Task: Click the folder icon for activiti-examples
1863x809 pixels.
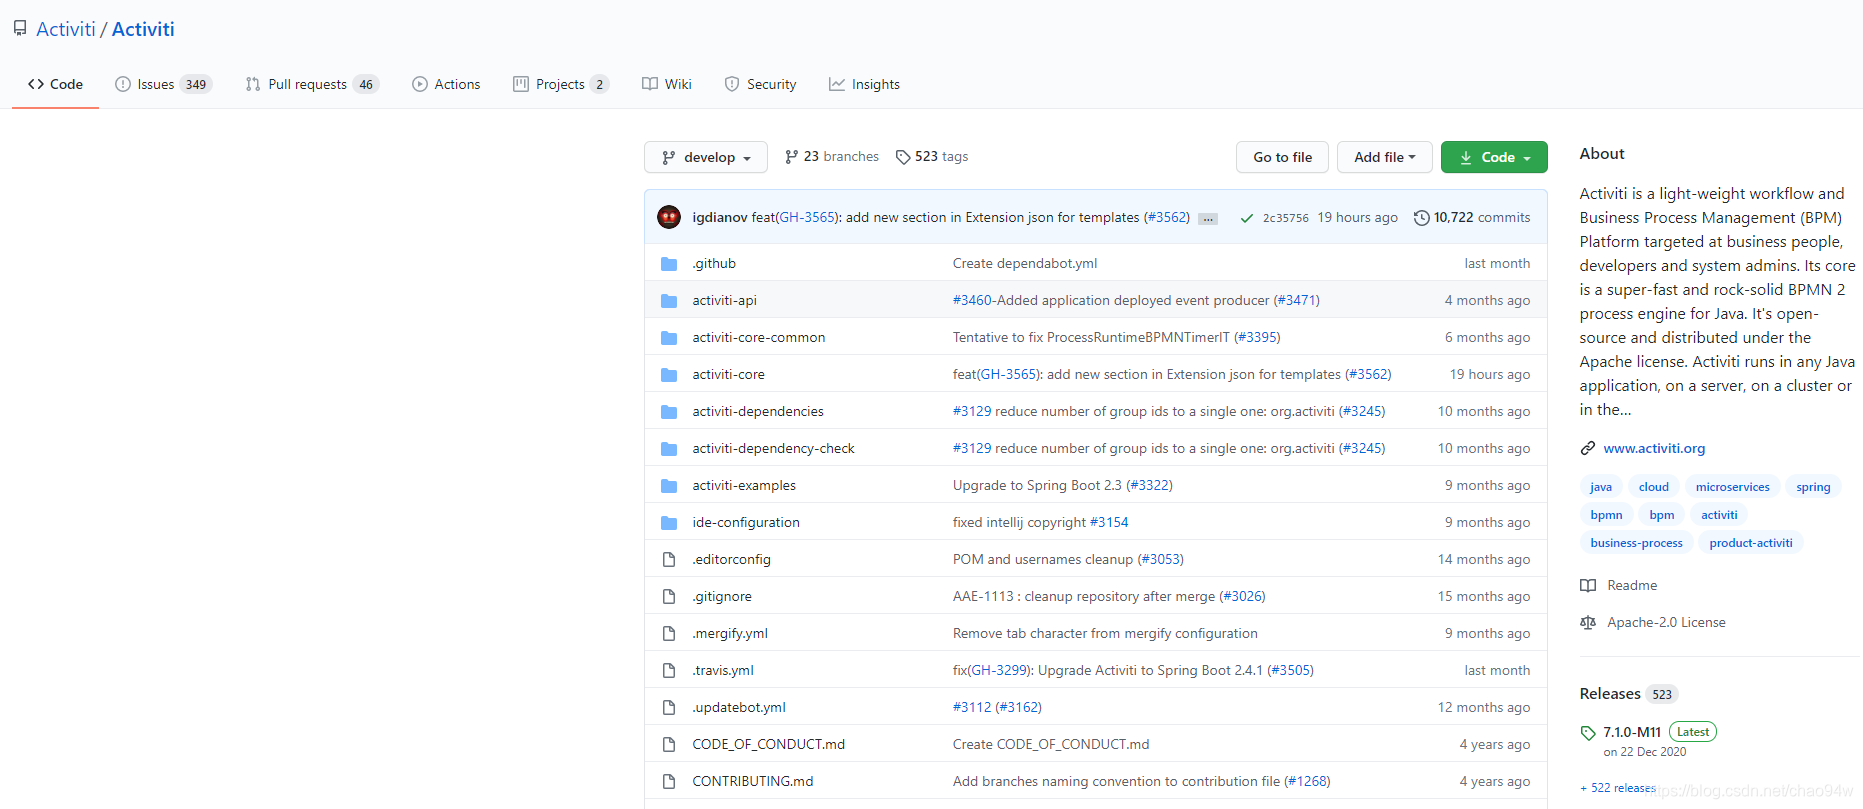Action: [669, 486]
